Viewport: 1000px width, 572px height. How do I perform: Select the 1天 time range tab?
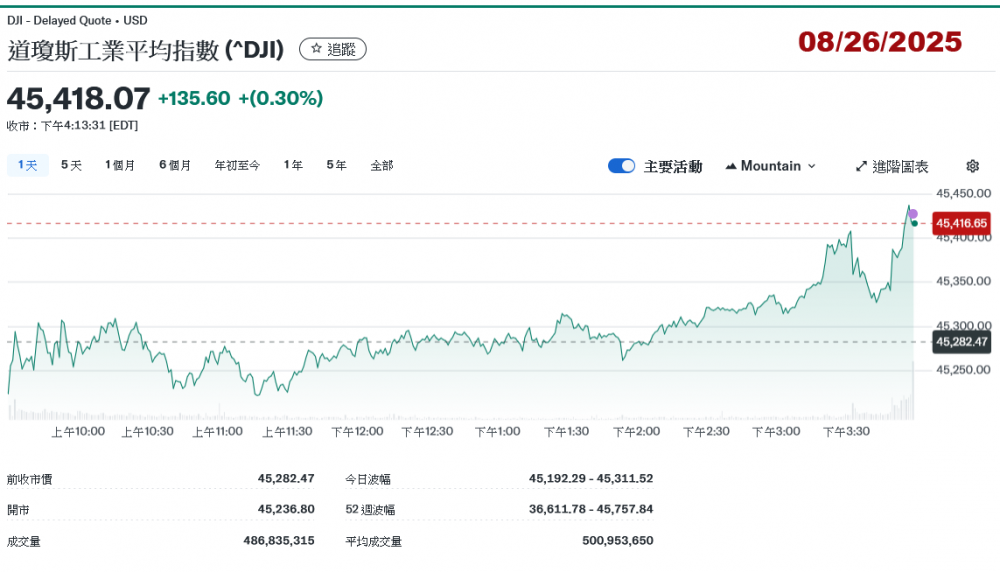point(27,165)
